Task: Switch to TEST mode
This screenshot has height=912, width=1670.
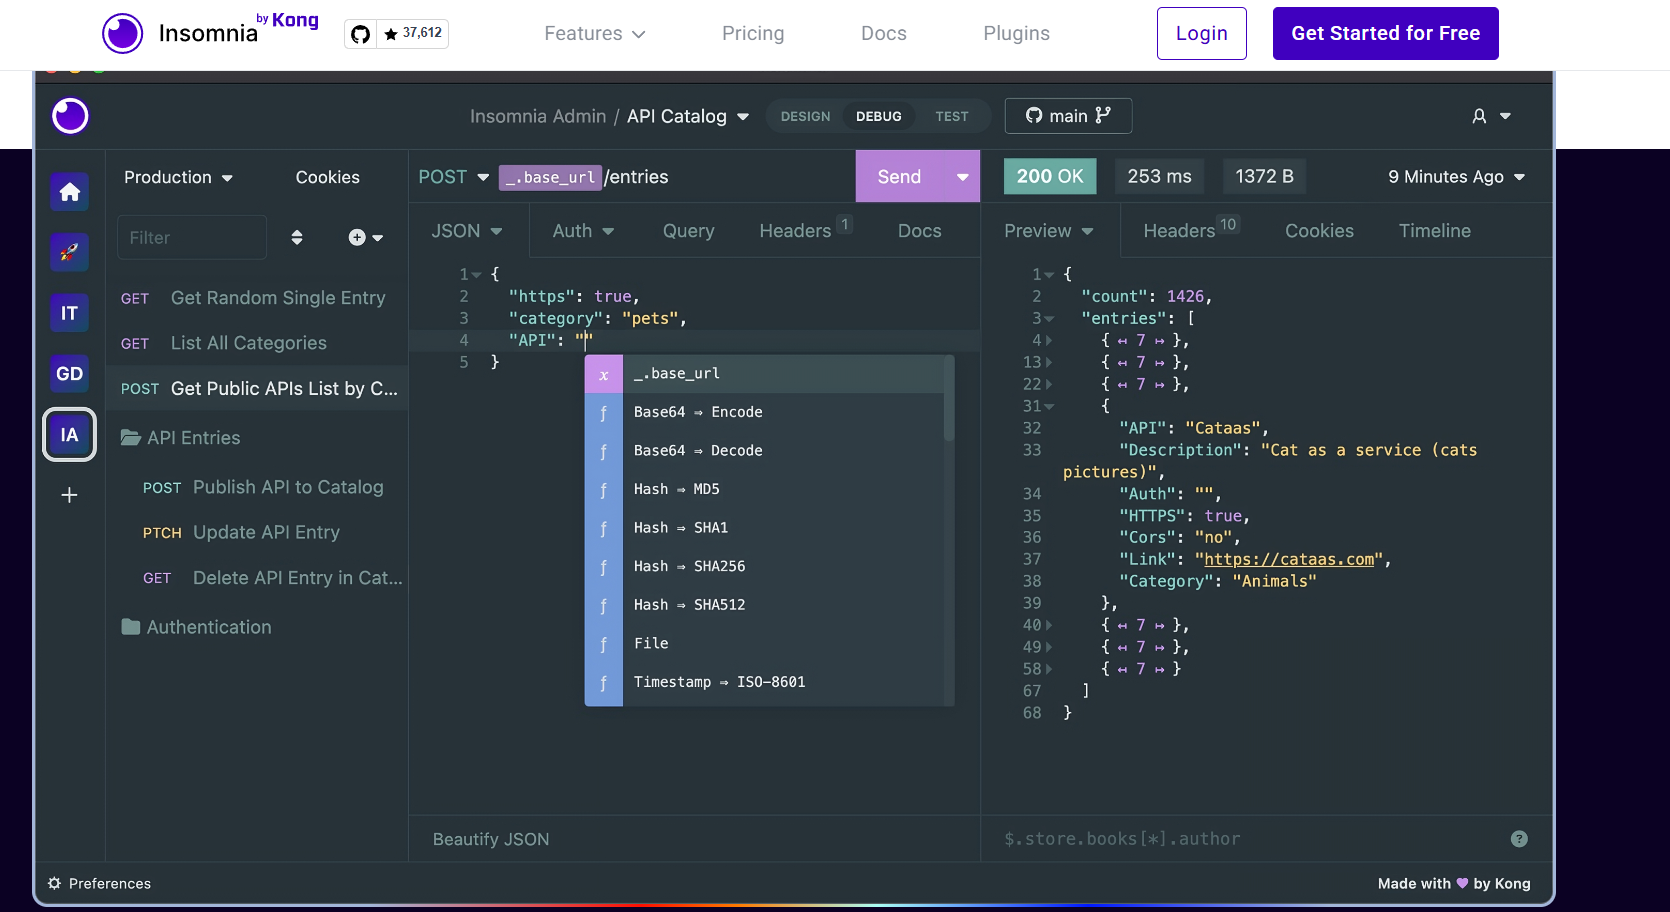Action: 952,116
